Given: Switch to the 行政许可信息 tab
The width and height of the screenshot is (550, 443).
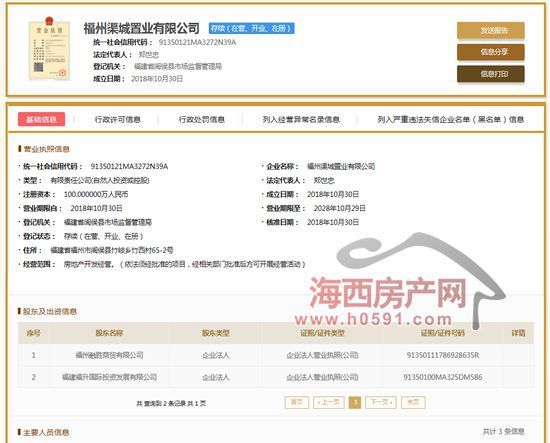Looking at the screenshot, I should [x=118, y=120].
